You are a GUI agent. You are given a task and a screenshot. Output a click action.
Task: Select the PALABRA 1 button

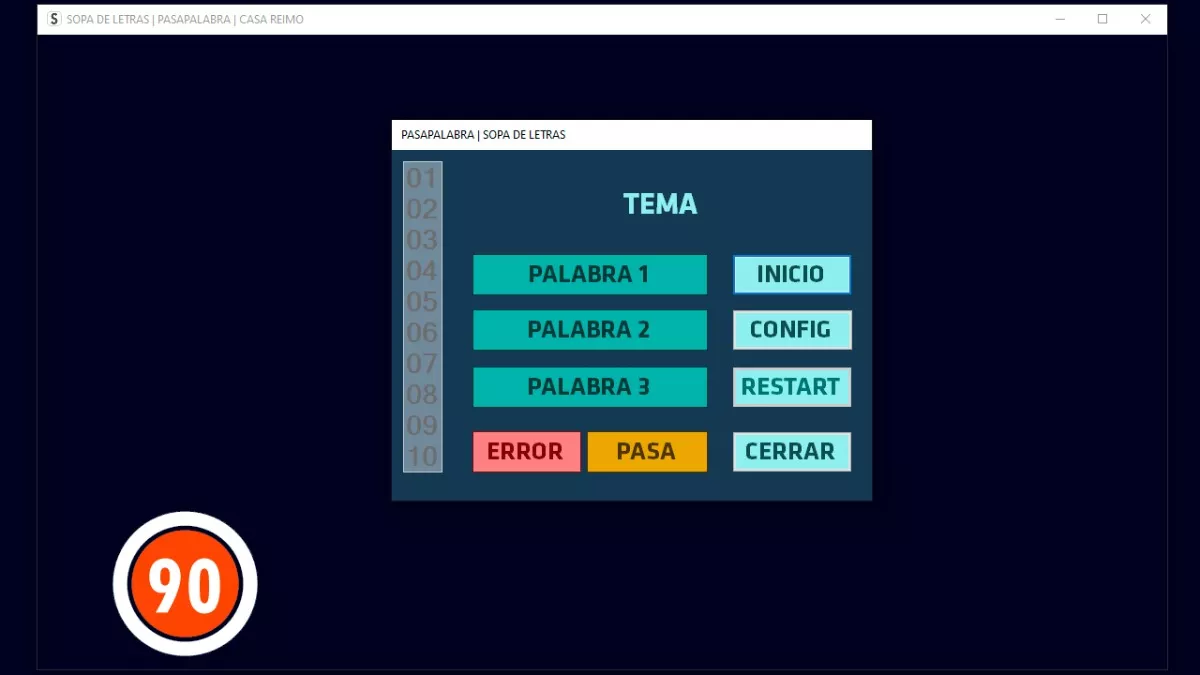coord(589,274)
